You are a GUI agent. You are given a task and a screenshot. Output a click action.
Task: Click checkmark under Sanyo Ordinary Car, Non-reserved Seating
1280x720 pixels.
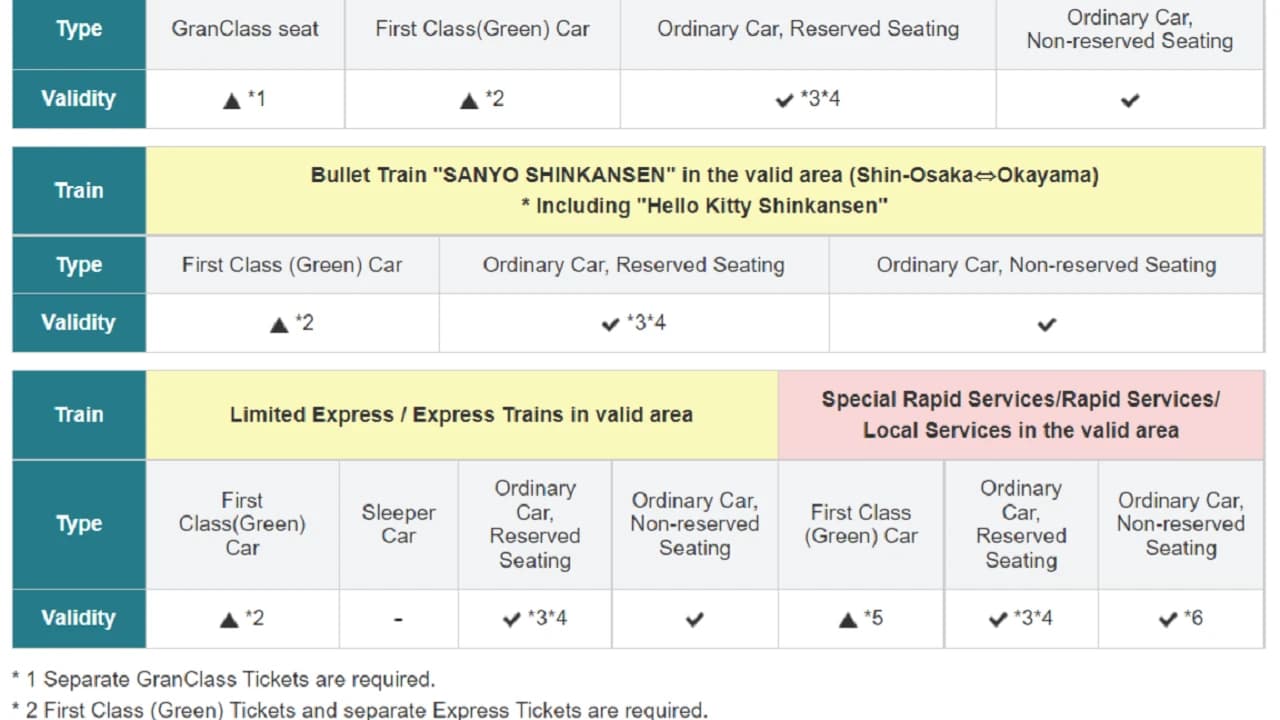pyautogui.click(x=1047, y=324)
